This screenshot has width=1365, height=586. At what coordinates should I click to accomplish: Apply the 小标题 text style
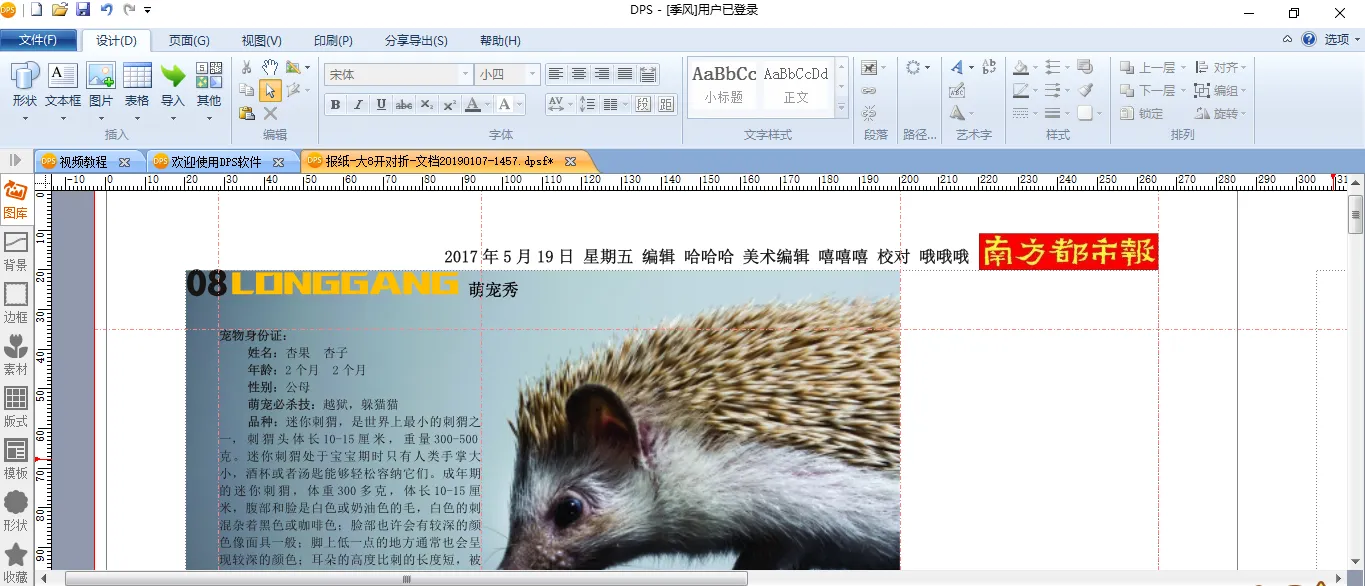(x=724, y=85)
